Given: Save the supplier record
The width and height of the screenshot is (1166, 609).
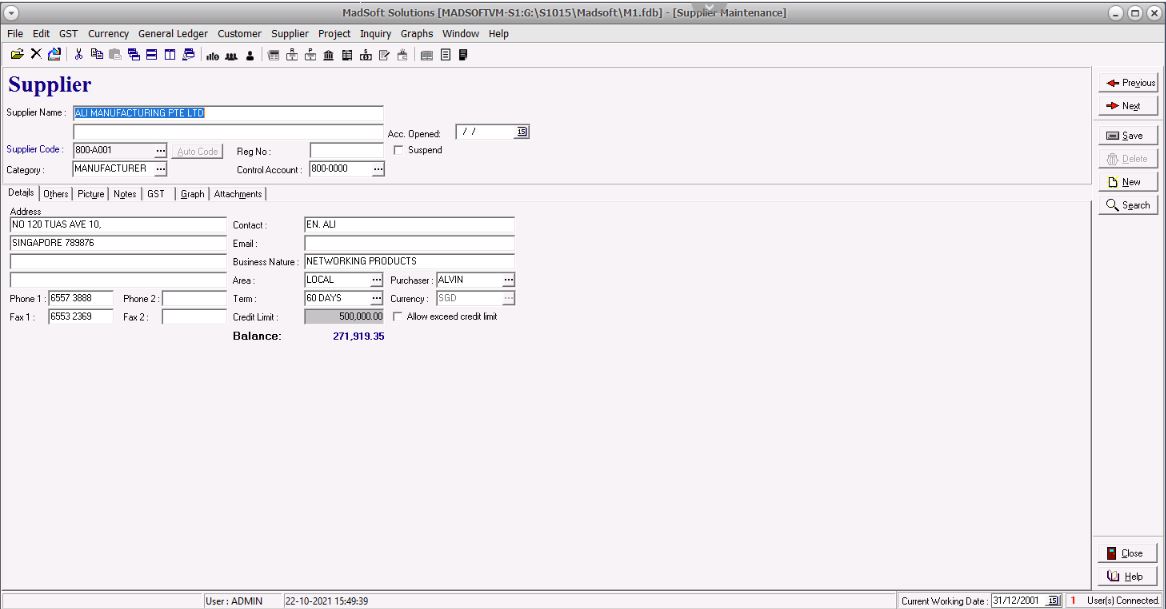Looking at the screenshot, I should [1129, 135].
